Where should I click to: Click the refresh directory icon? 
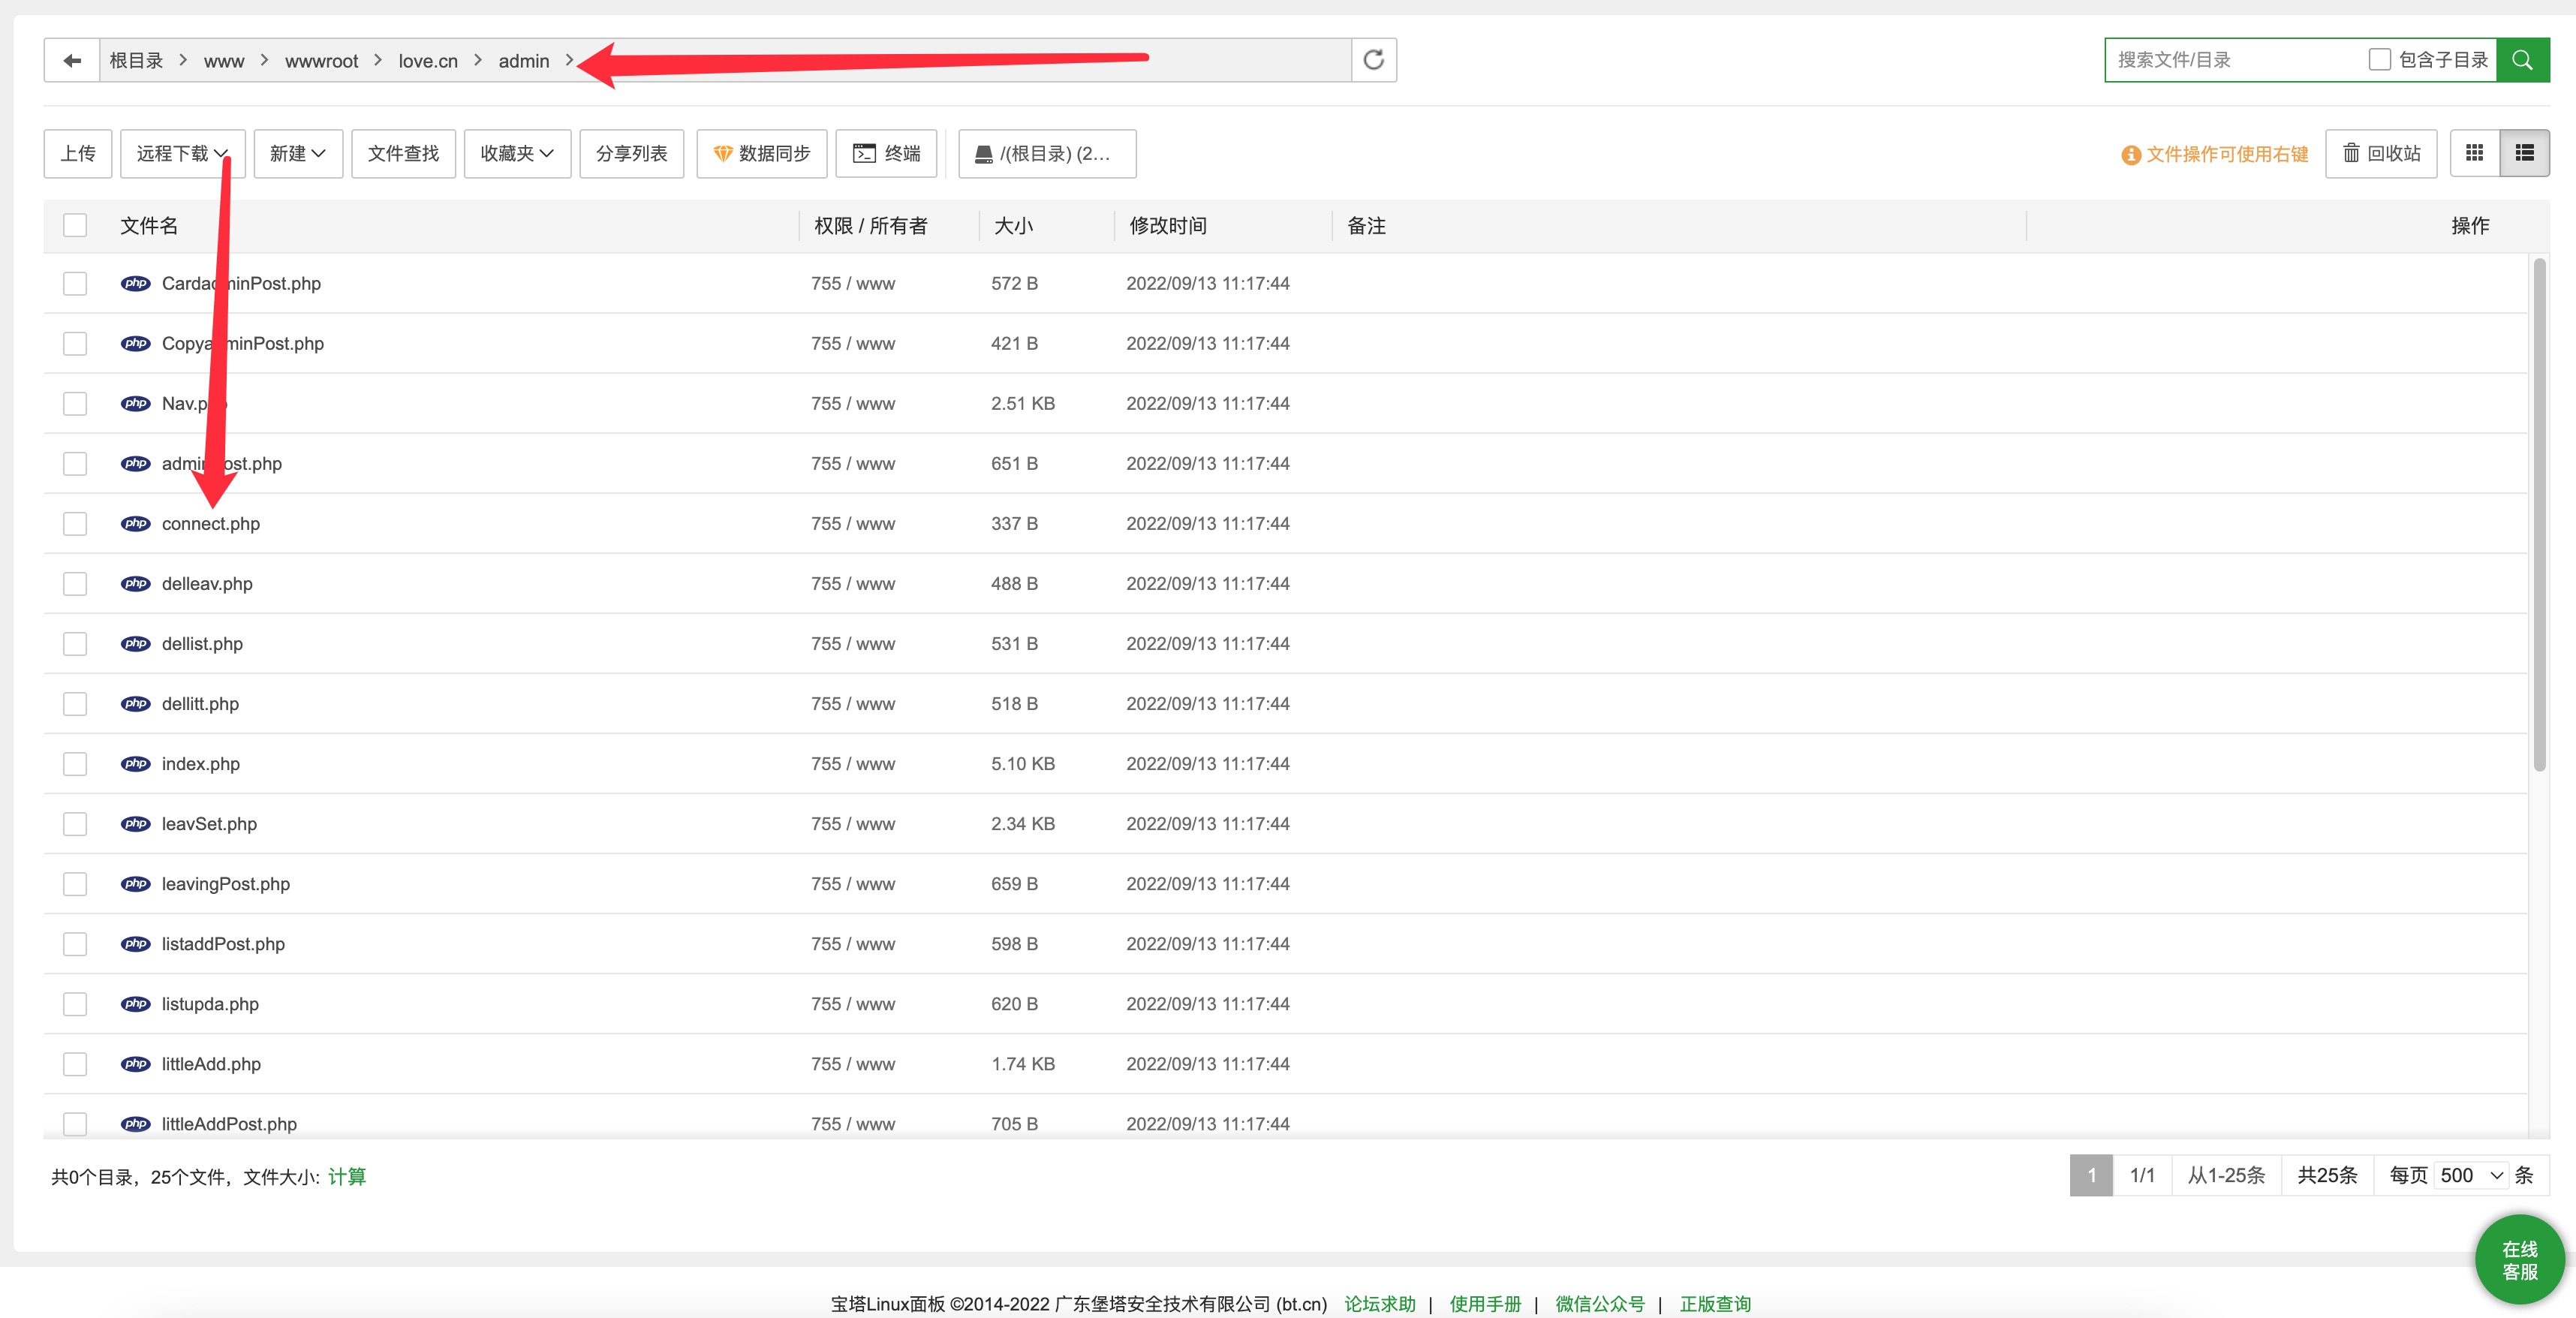point(1373,60)
